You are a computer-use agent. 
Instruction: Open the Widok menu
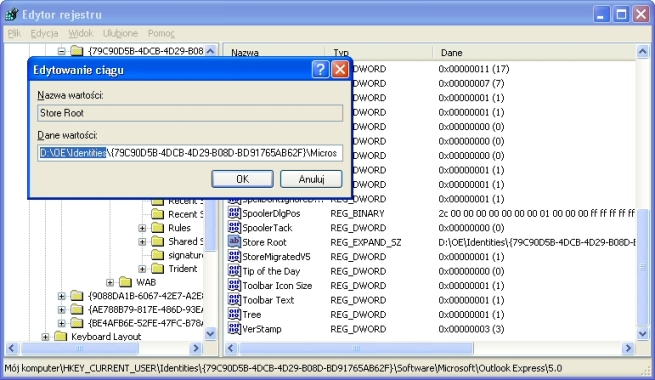(x=81, y=33)
